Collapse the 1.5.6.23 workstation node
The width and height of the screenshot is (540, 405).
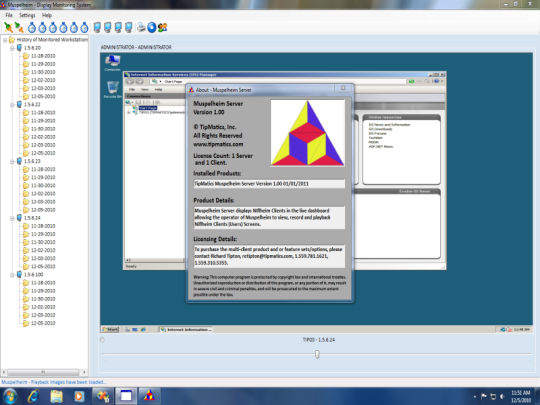(x=12, y=161)
